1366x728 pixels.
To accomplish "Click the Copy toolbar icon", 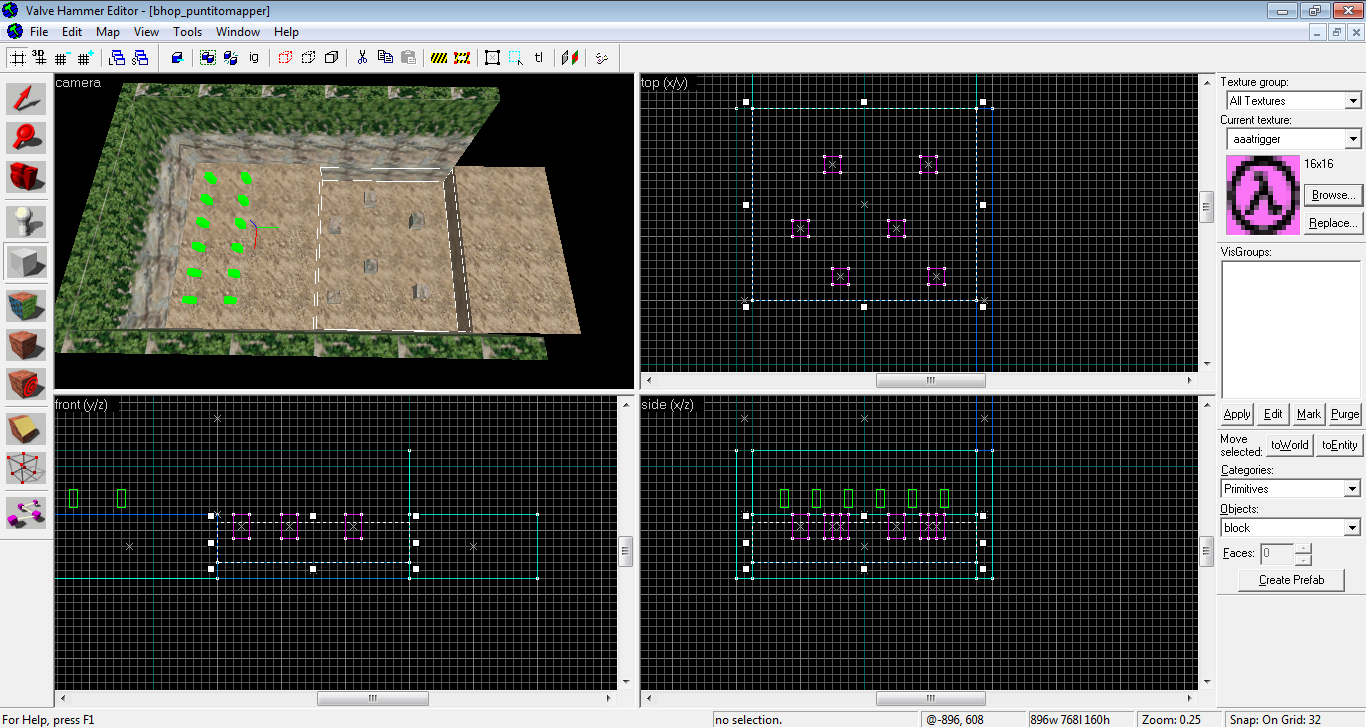I will [385, 58].
